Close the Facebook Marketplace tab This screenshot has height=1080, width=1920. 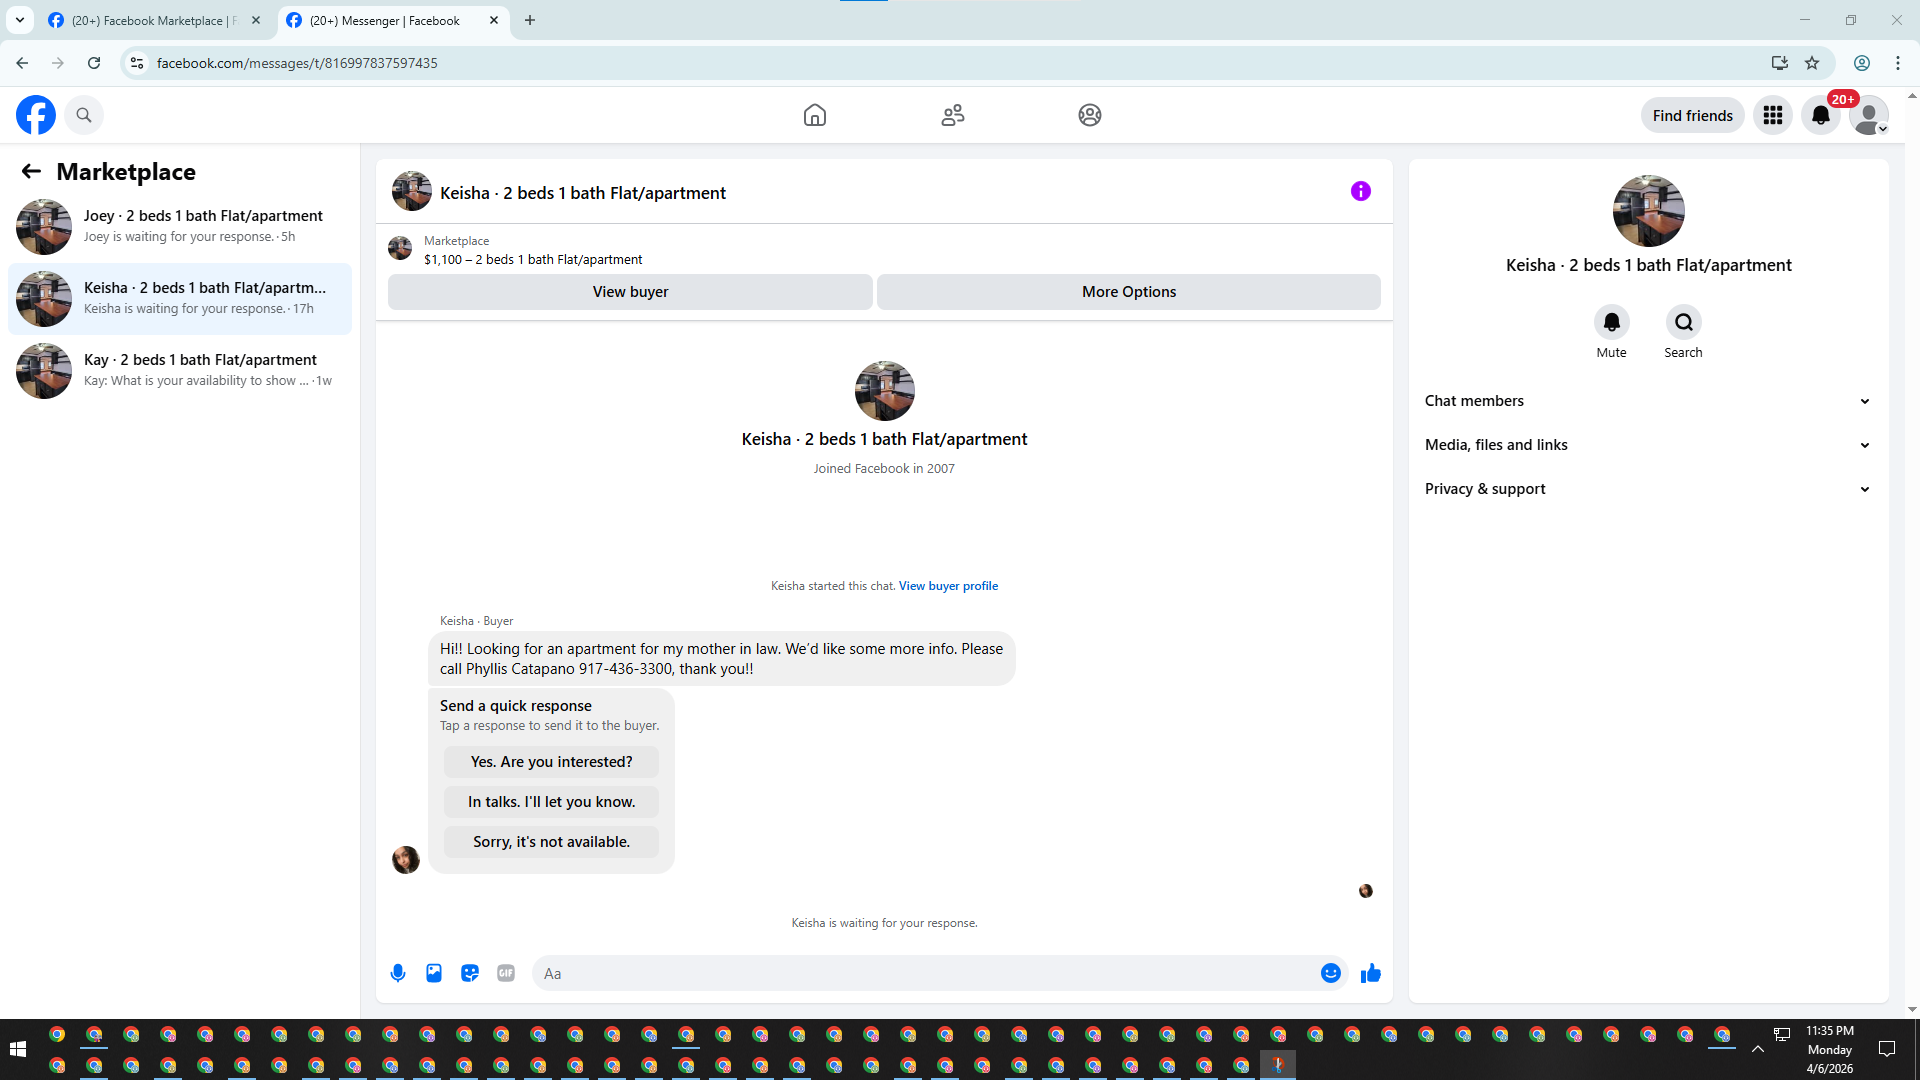[x=256, y=20]
